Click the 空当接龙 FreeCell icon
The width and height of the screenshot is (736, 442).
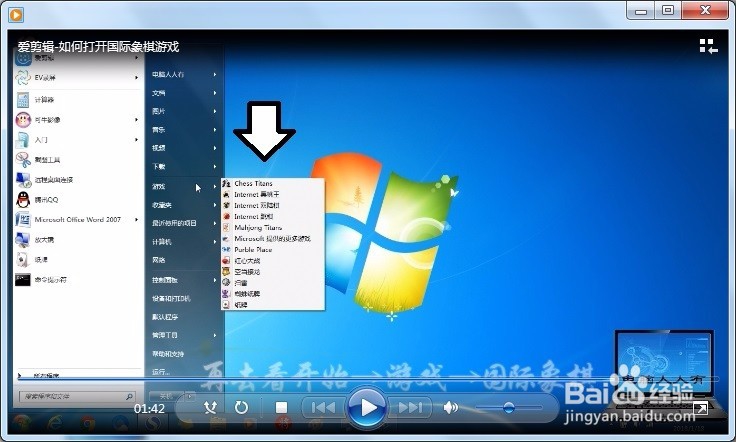tap(226, 272)
